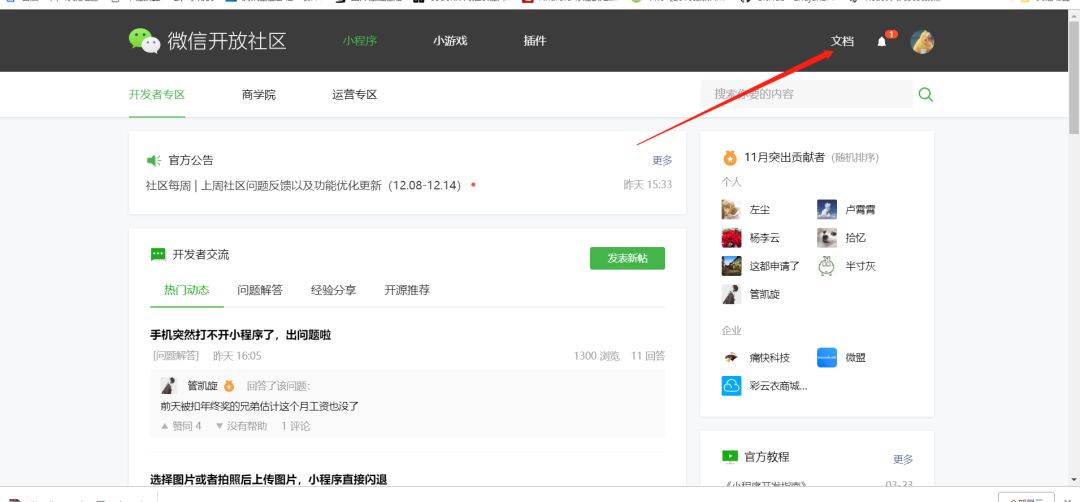Open the user profile avatar

[922, 41]
